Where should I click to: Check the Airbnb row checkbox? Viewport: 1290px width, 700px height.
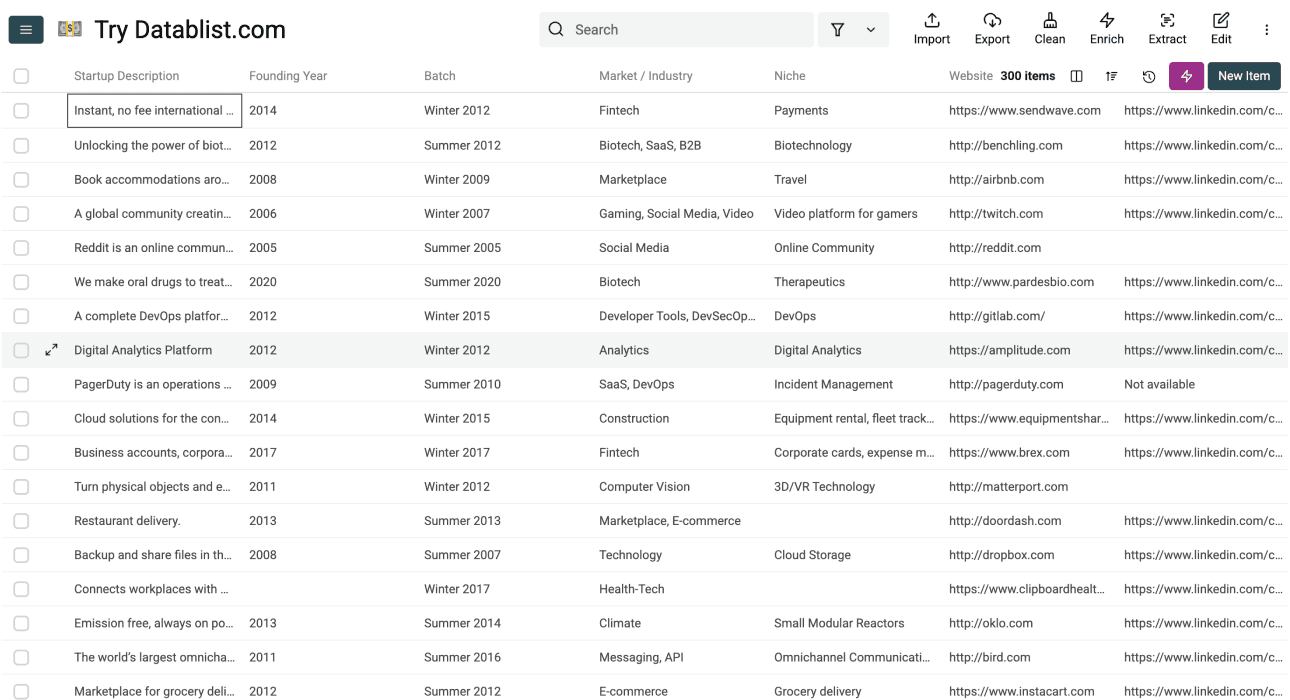click(21, 180)
